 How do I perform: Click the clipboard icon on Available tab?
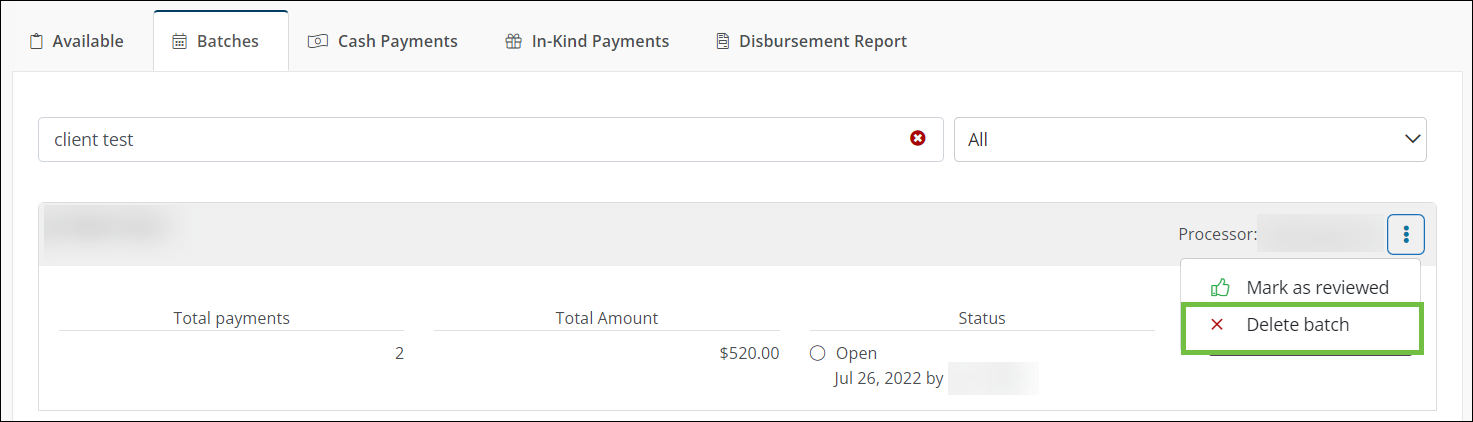click(x=37, y=42)
